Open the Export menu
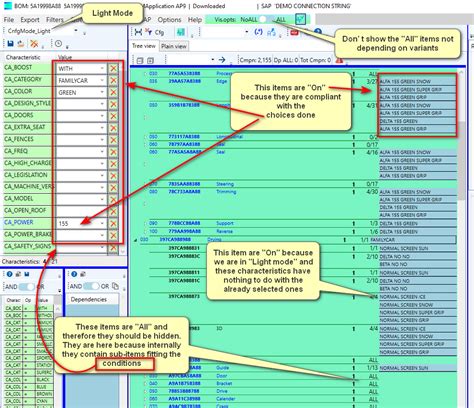The image size is (474, 408). (30, 20)
